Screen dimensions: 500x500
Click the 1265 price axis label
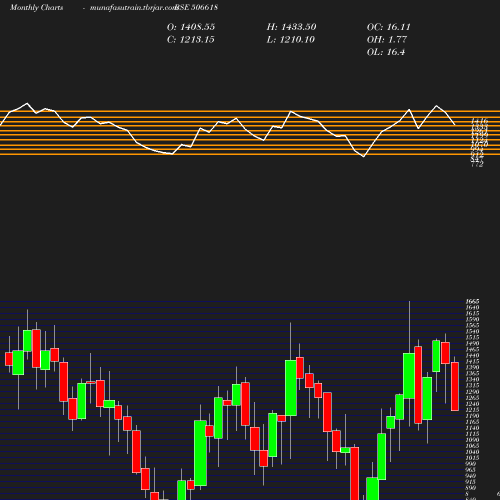(x=473, y=398)
